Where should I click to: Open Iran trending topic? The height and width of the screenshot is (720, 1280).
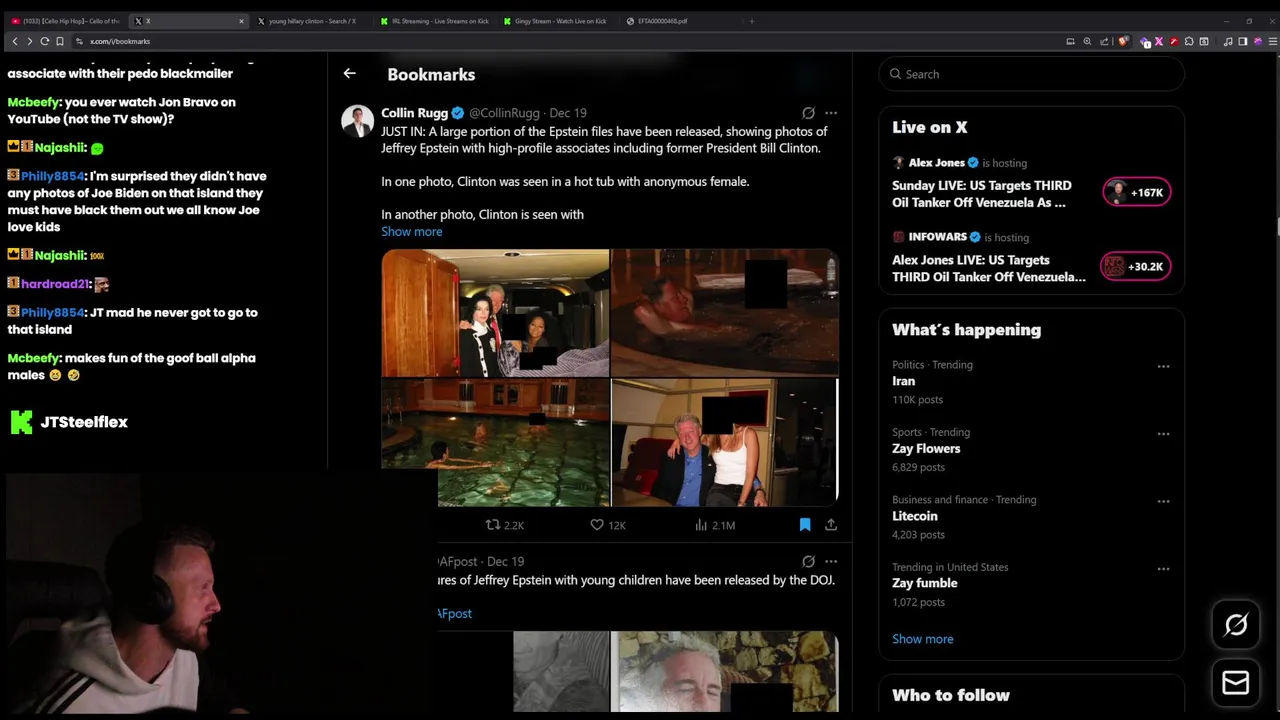click(903, 381)
